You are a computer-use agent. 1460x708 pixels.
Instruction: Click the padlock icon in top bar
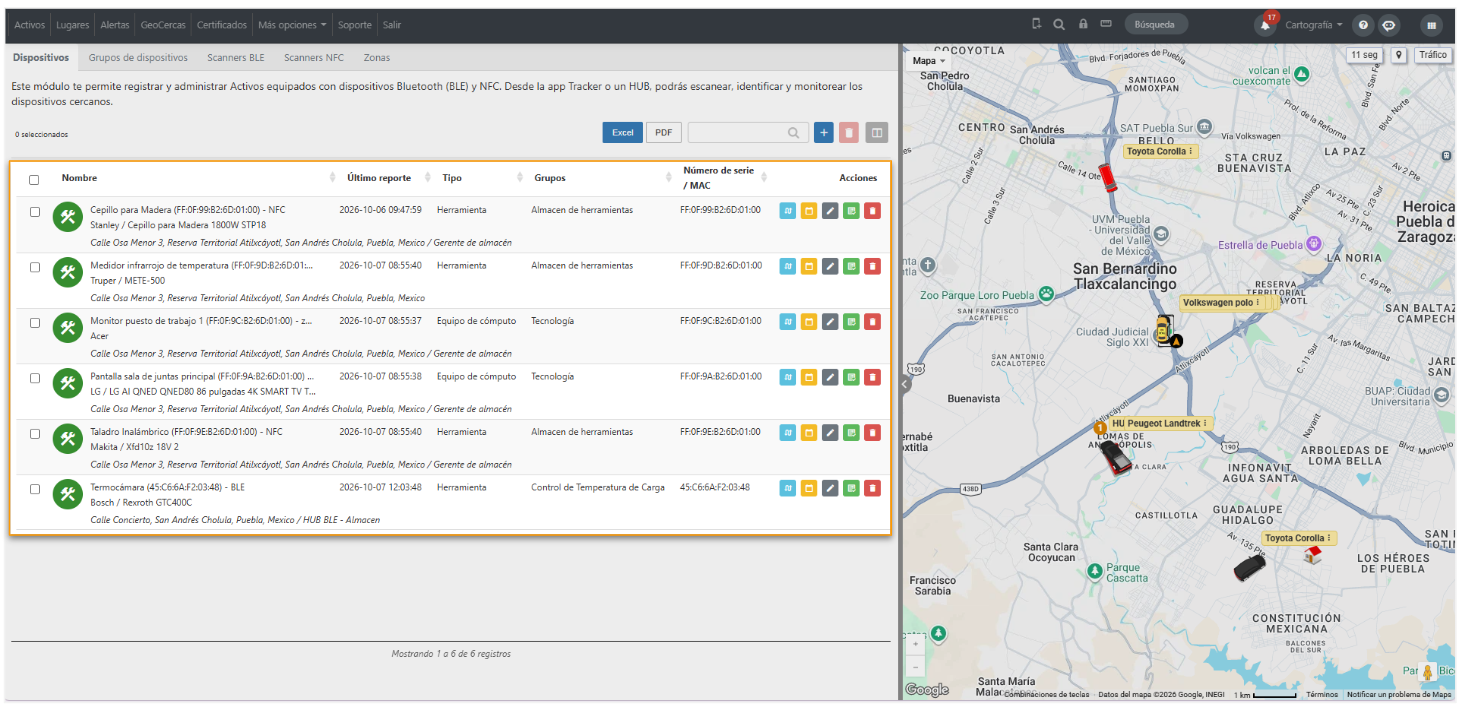tap(1083, 24)
